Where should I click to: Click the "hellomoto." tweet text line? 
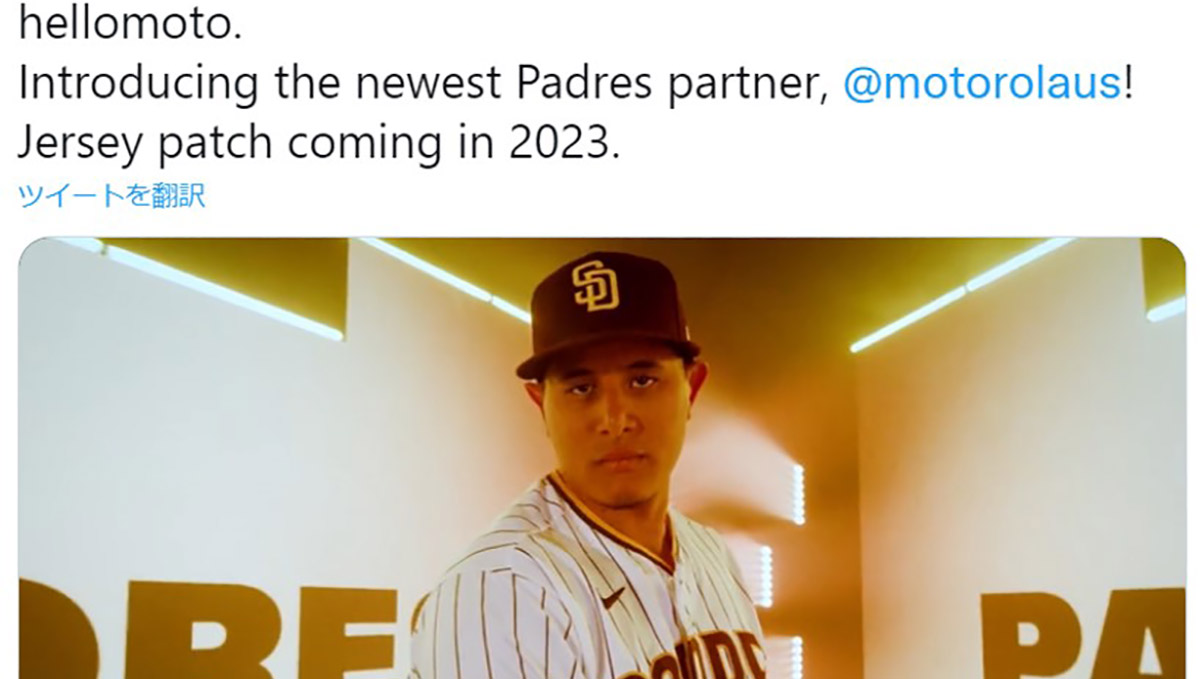pos(130,24)
